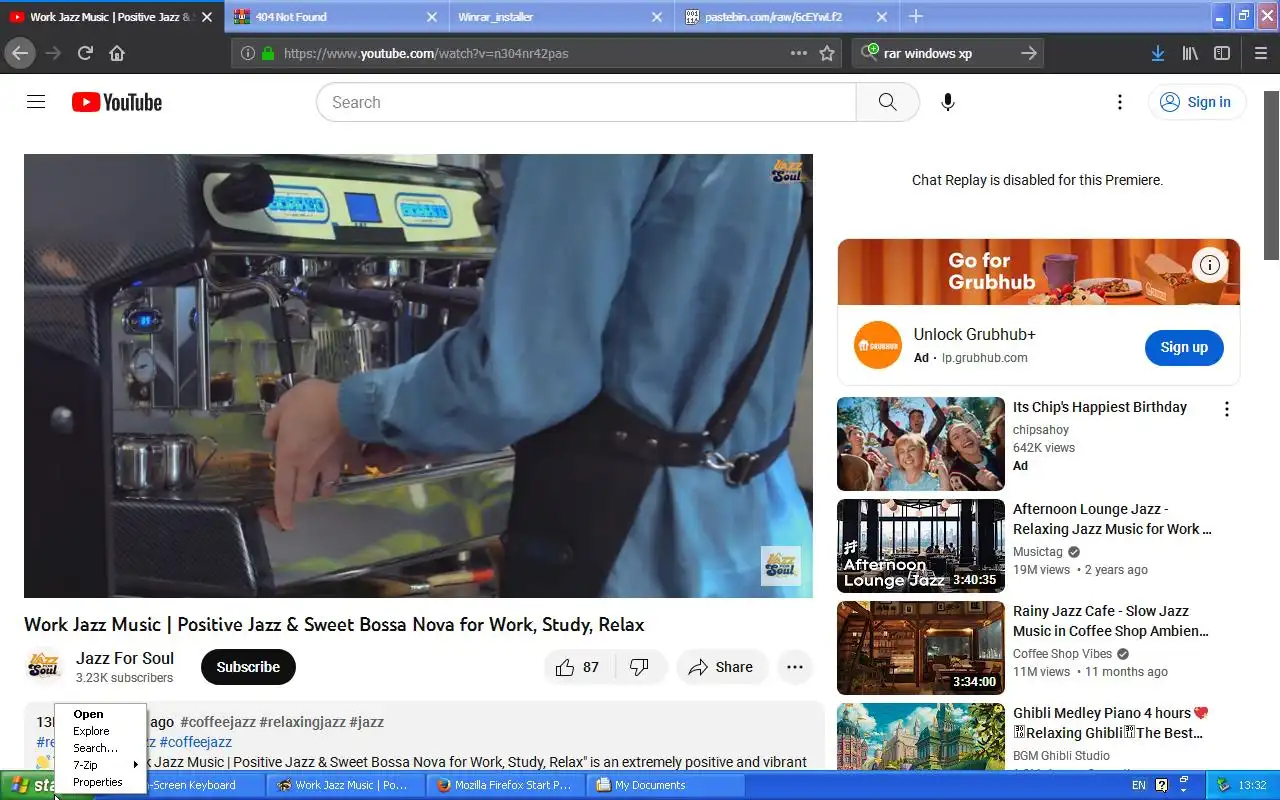Close the Winrar_installer tab
The width and height of the screenshot is (1280, 800).
click(657, 17)
